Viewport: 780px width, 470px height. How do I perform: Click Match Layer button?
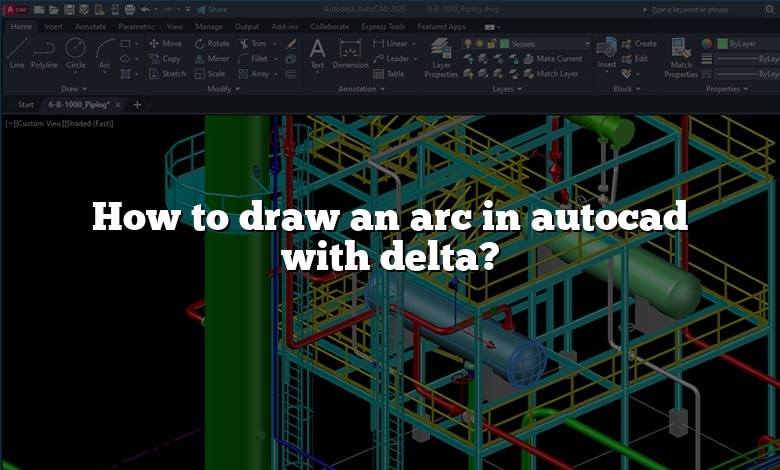tap(551, 74)
